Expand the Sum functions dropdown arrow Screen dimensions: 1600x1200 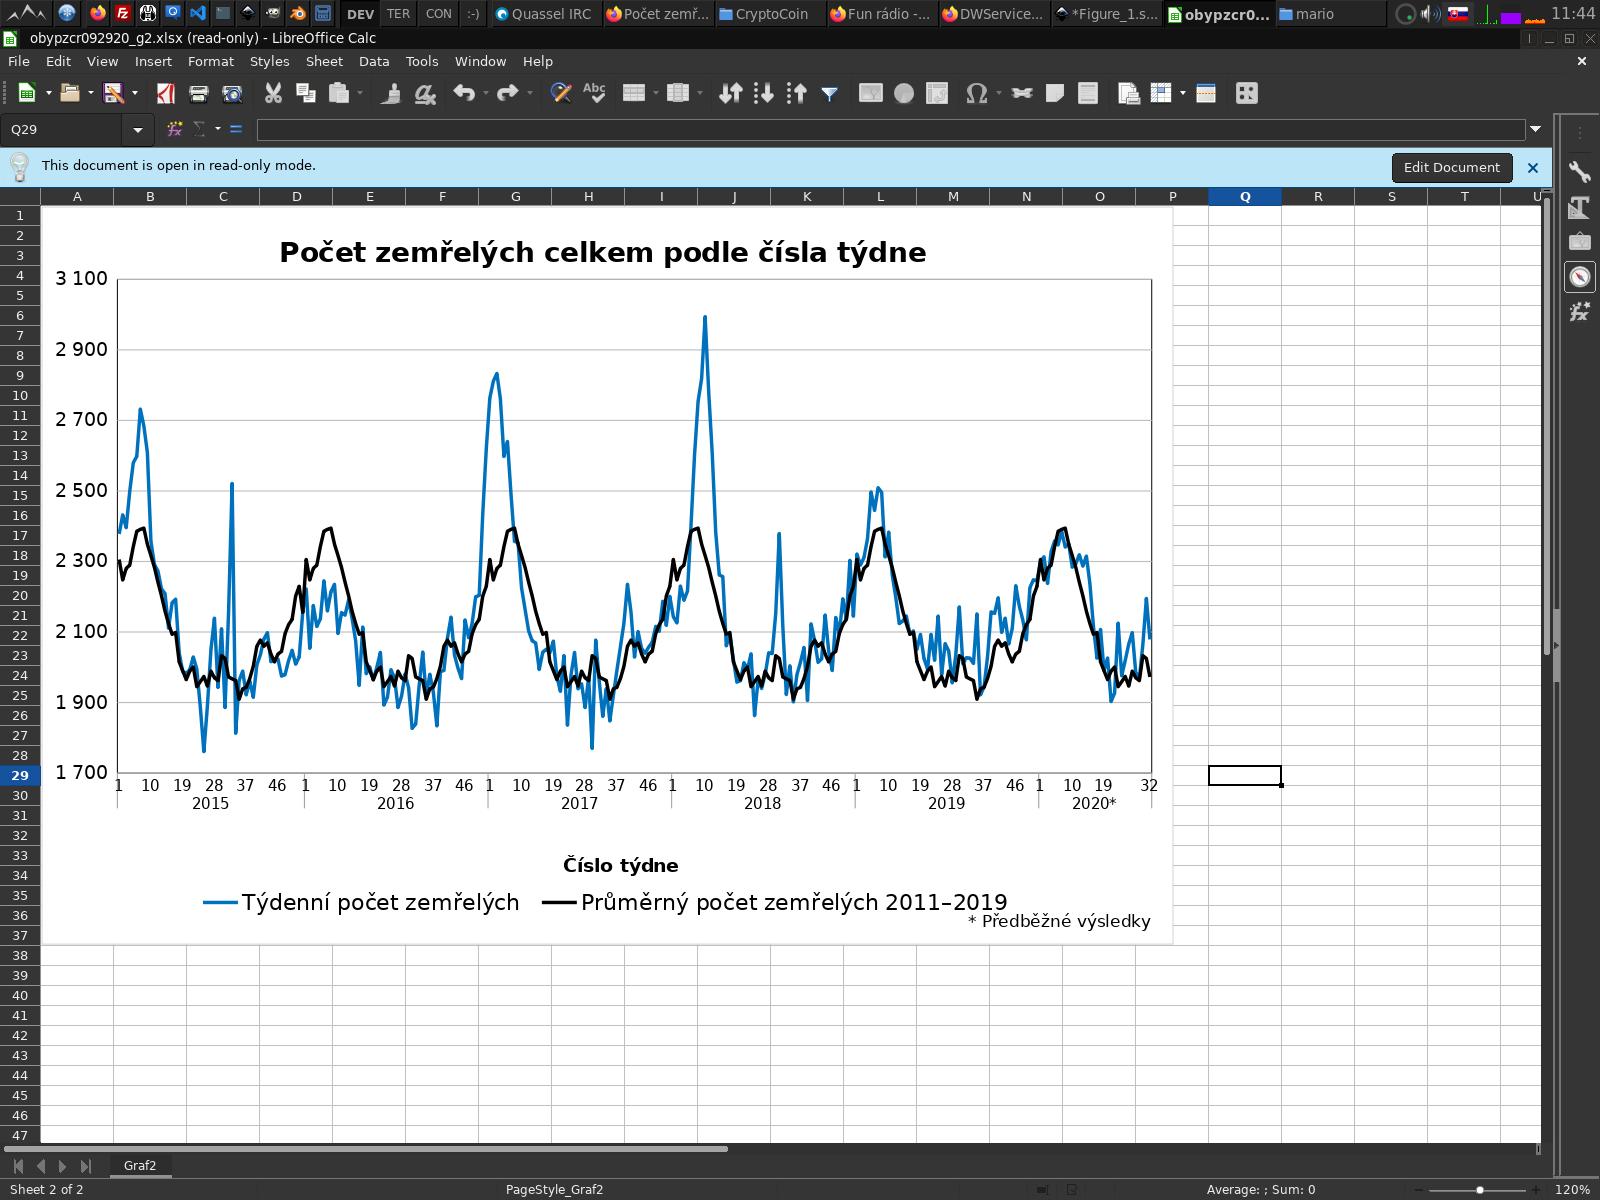217,129
